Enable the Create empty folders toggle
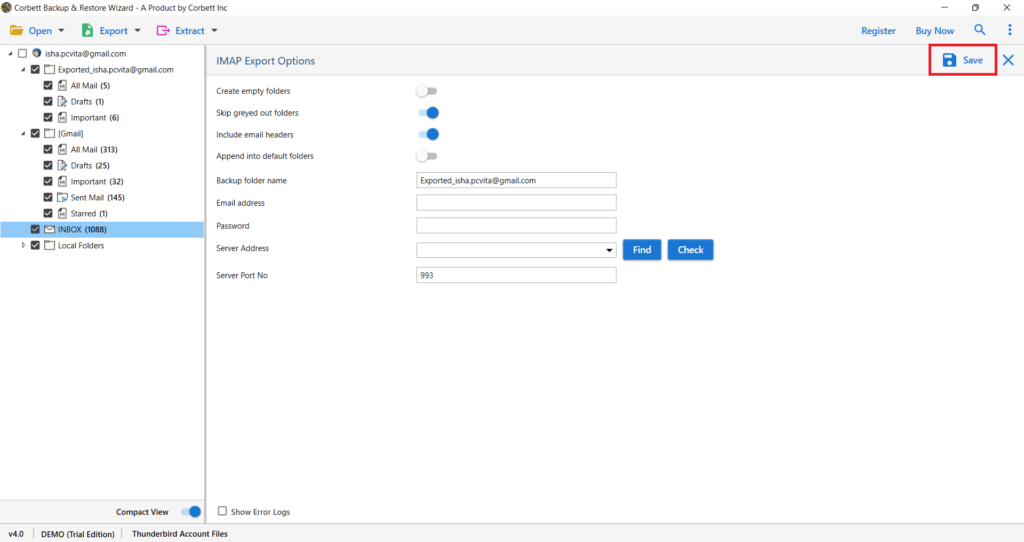Viewport: 1024px width, 542px height. 427,91
